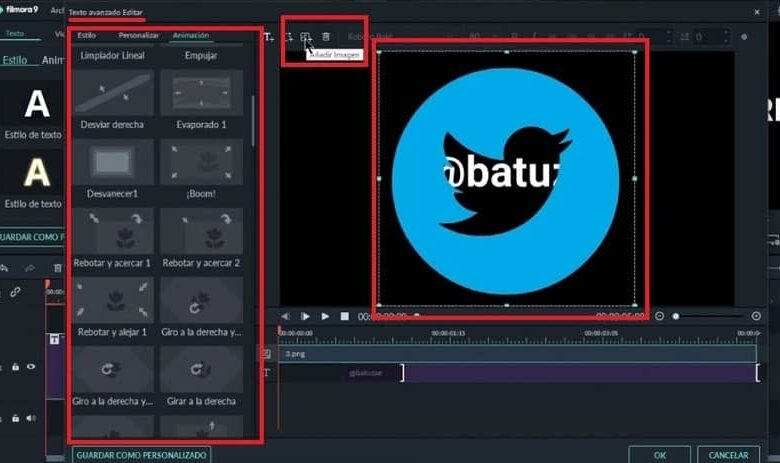Stop preview playback
The image size is (780, 463).
pyautogui.click(x=344, y=316)
